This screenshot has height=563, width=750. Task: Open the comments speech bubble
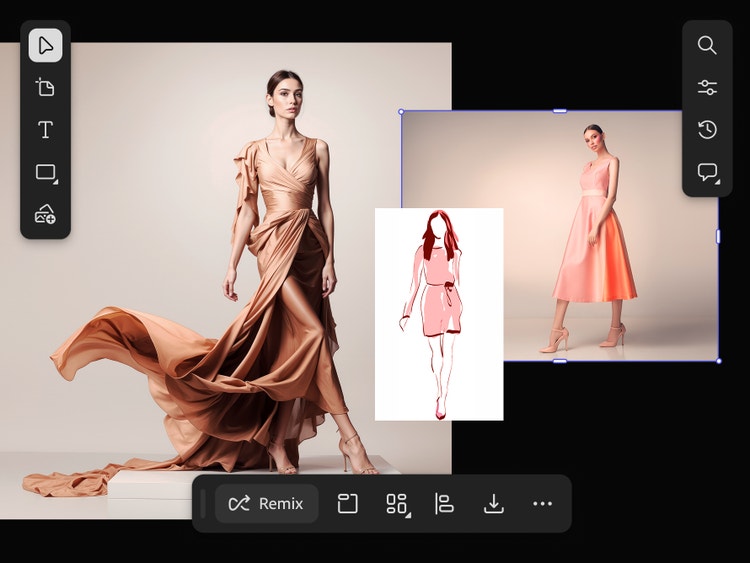[708, 173]
